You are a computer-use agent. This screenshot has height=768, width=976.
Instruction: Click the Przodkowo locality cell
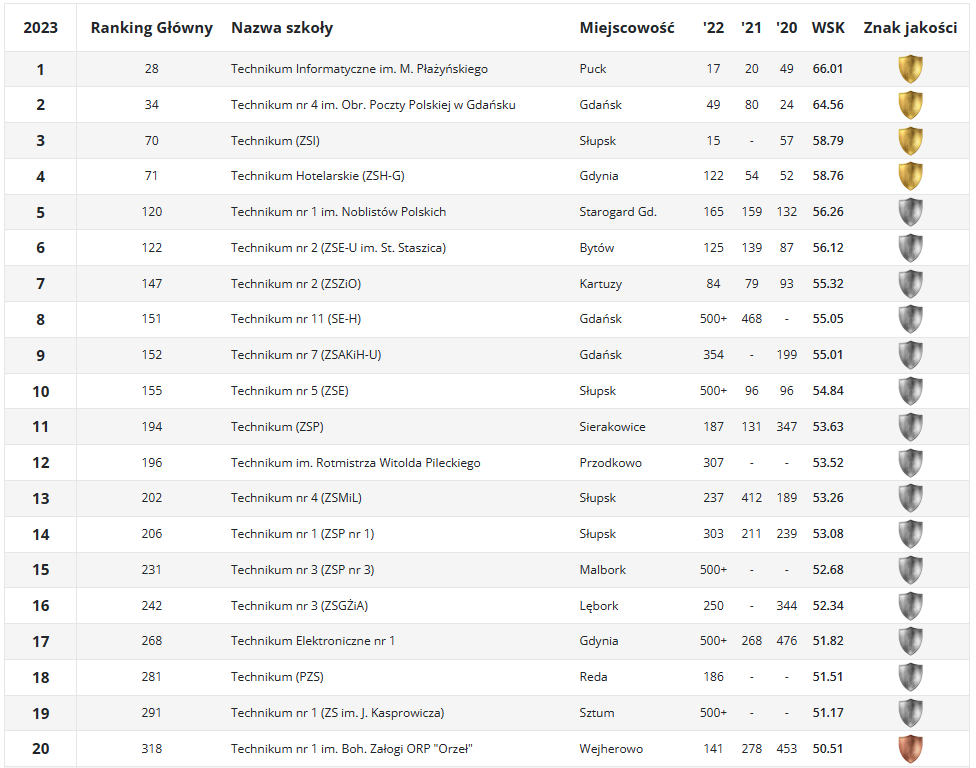tap(611, 463)
